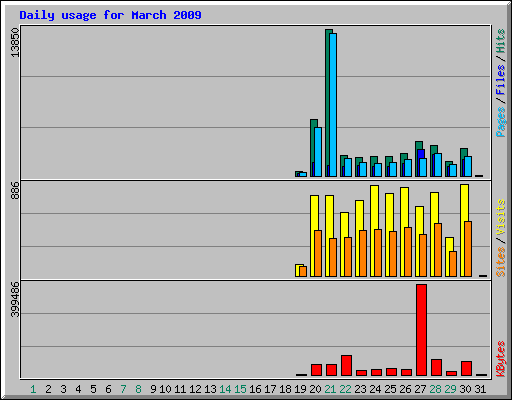Click the Sites legend label
Image resolution: width=512 pixels, height=400 pixels.
tap(501, 262)
